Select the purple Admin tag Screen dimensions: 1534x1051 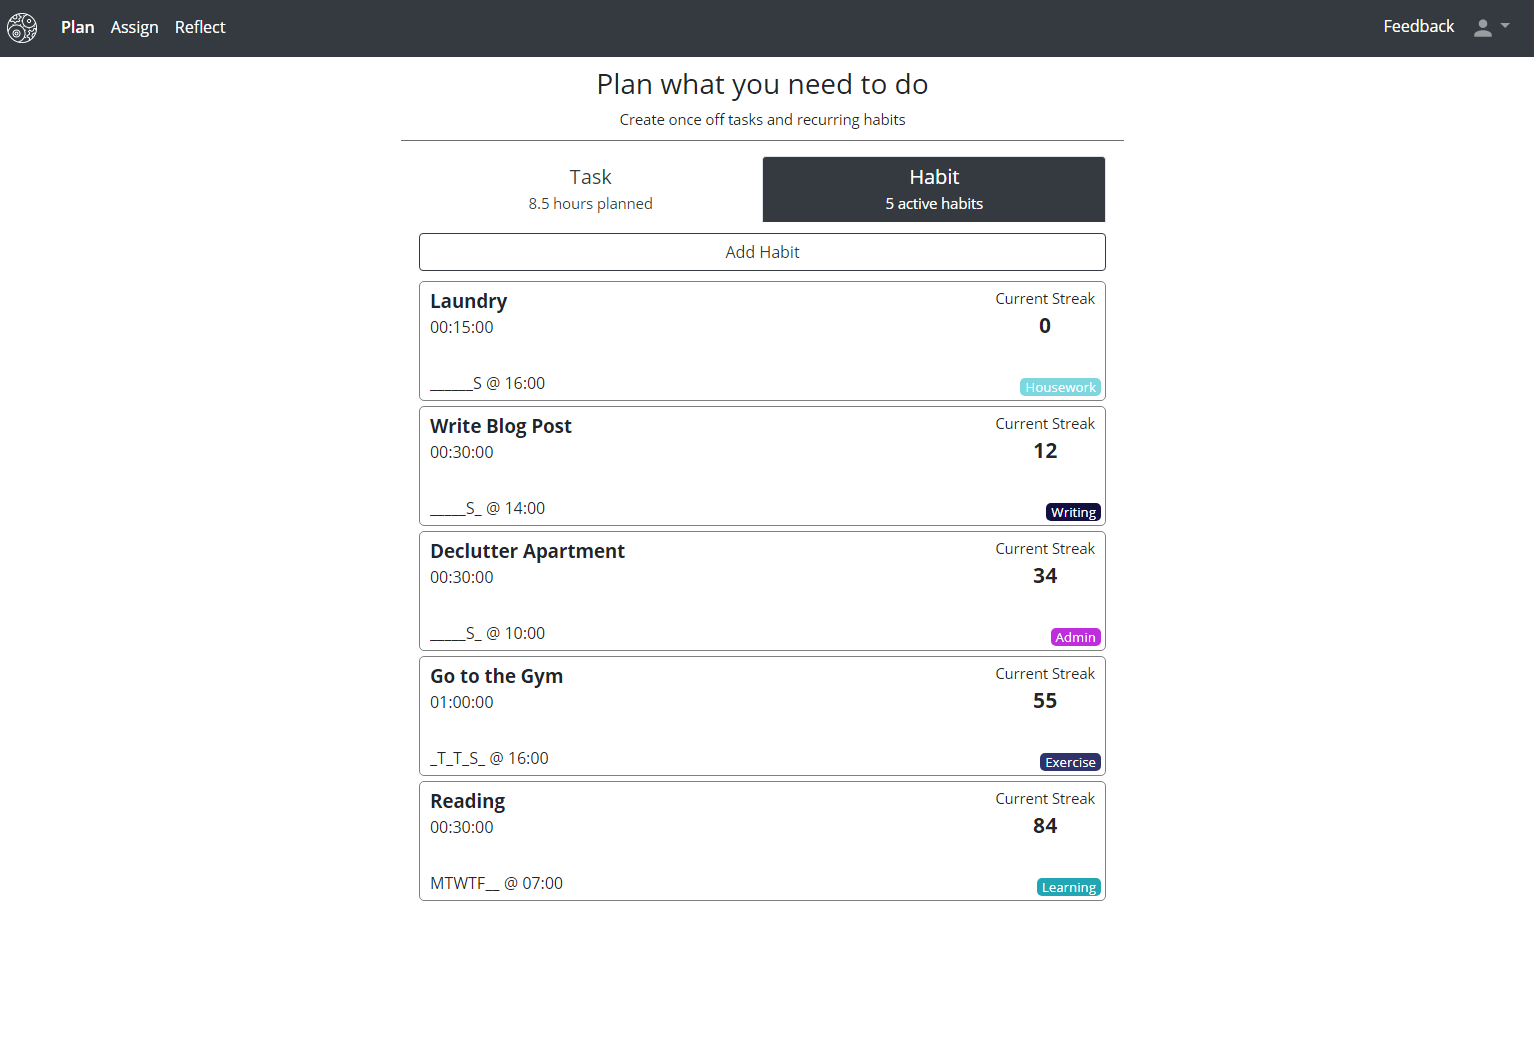coord(1075,638)
